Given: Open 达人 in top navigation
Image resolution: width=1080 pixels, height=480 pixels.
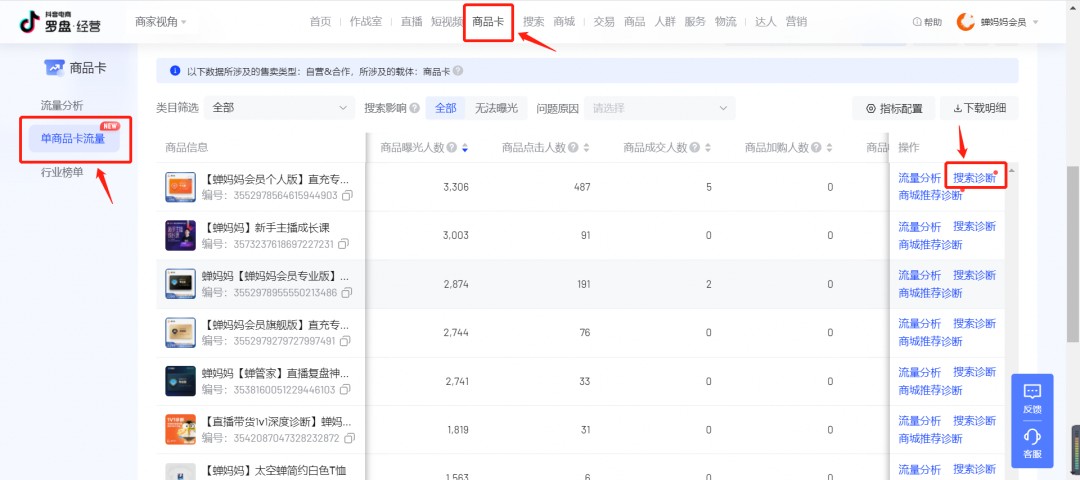Looking at the screenshot, I should tap(765, 22).
